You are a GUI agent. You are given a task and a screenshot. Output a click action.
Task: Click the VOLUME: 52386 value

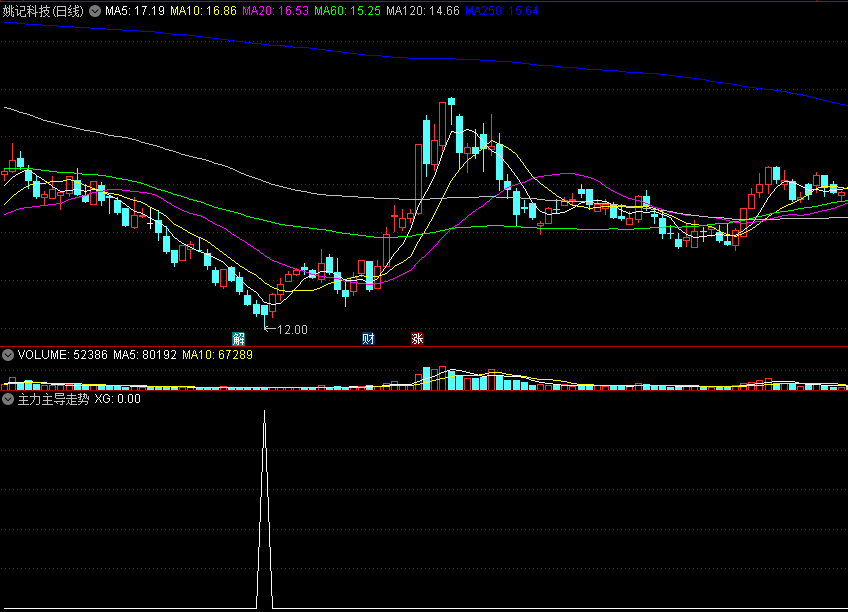(63, 355)
